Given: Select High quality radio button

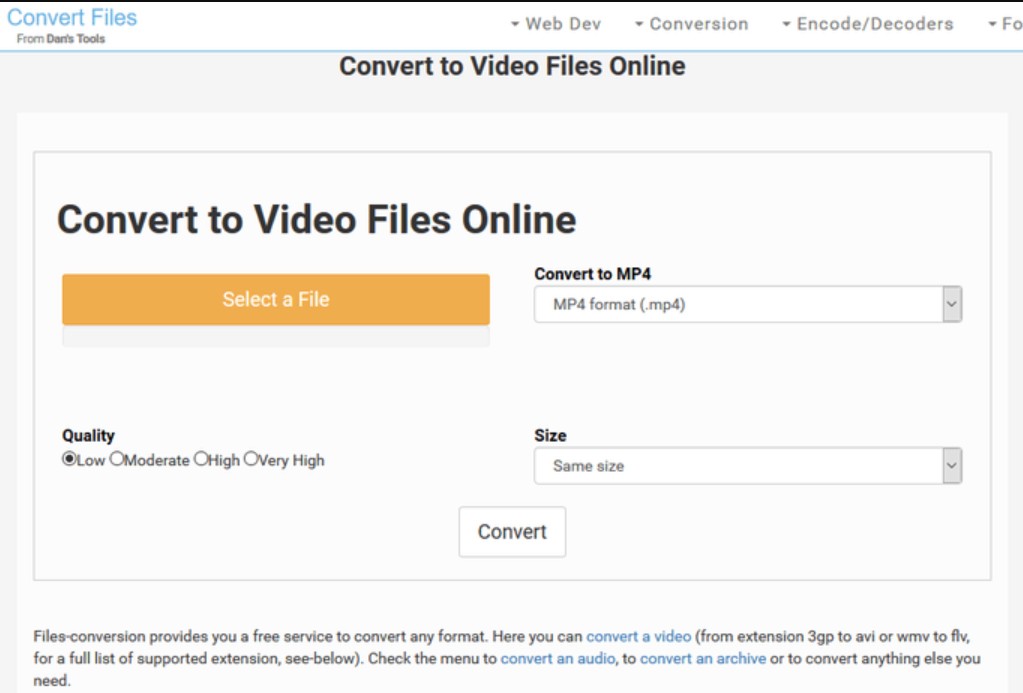Looking at the screenshot, I should pyautogui.click(x=201, y=459).
